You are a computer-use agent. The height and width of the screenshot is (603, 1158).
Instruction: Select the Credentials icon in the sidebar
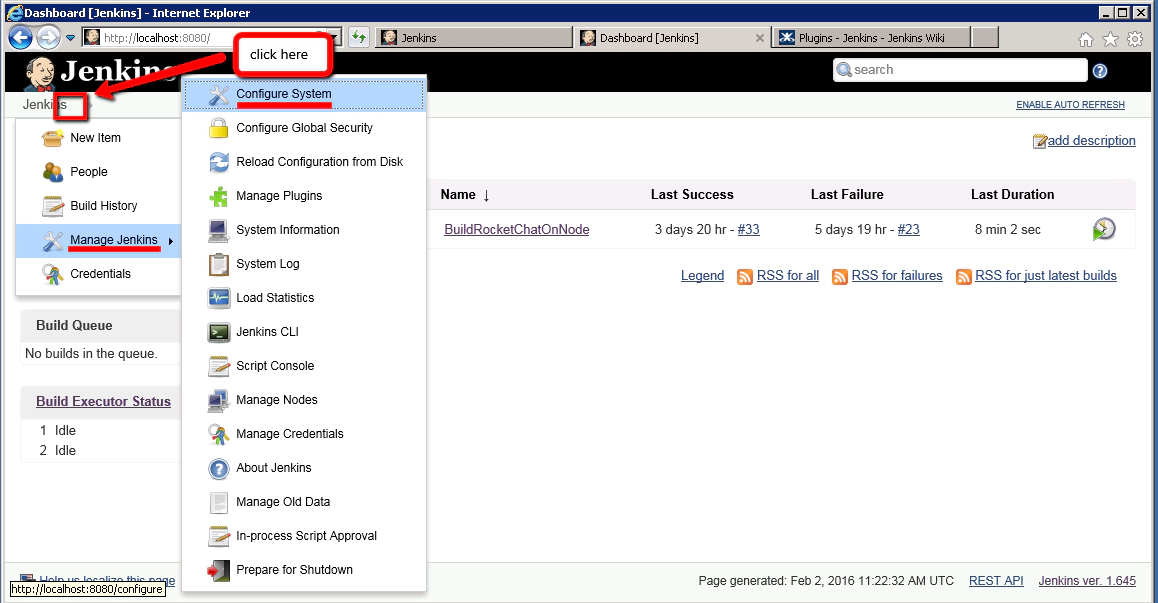pos(54,272)
